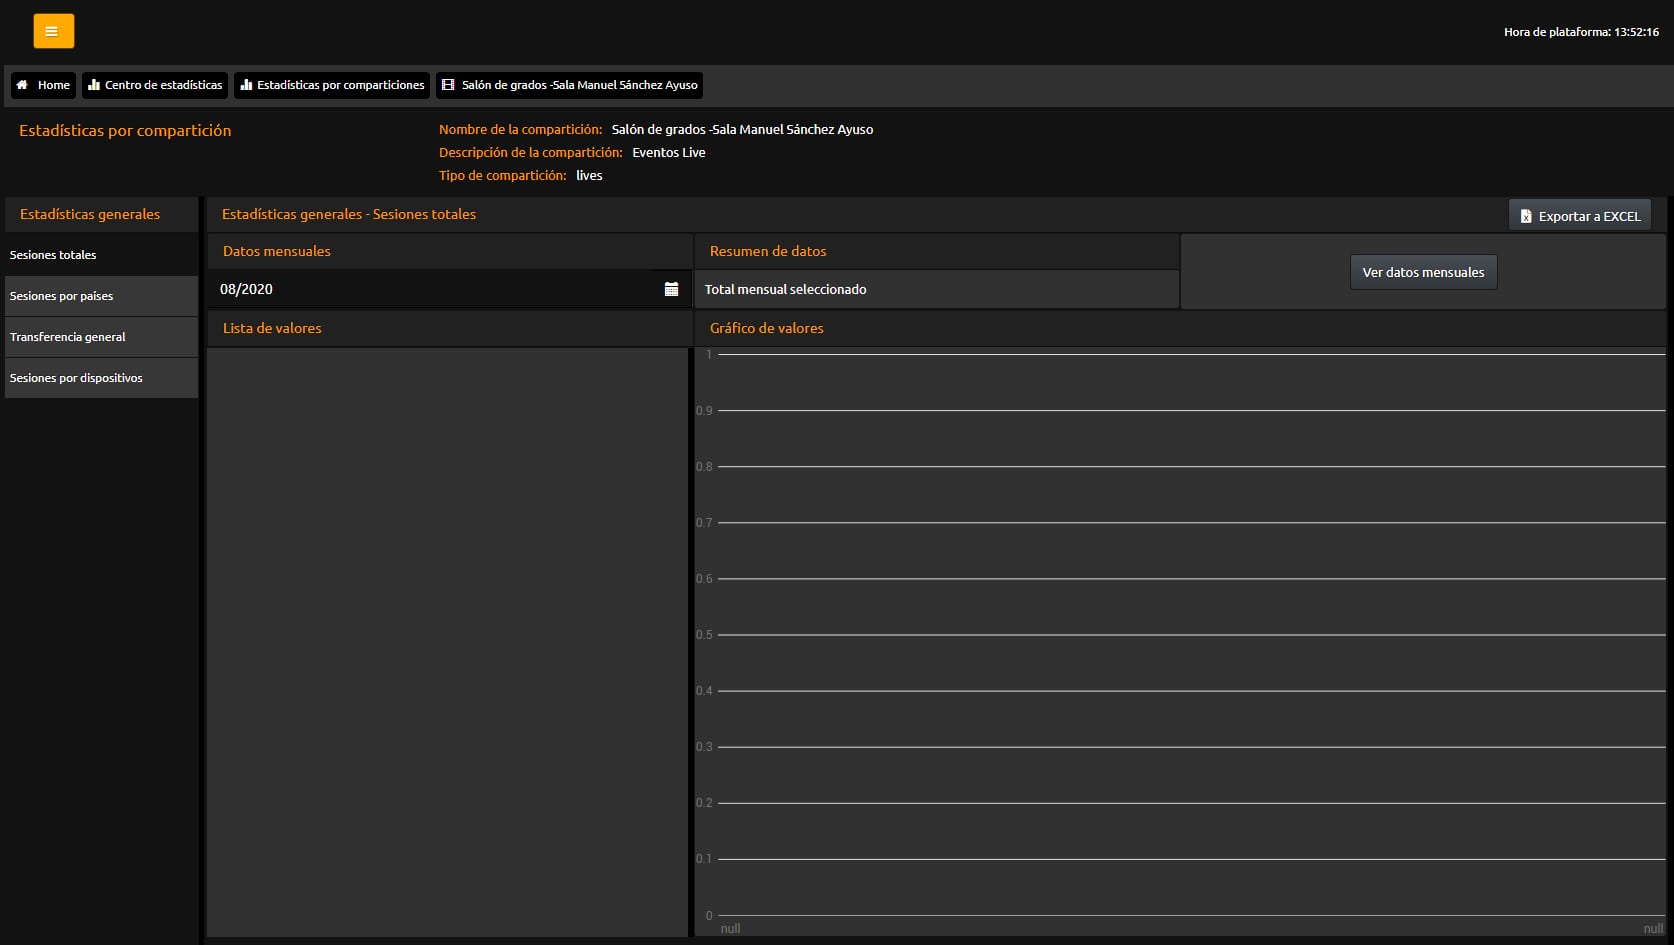Select Sesiones por países in sidebar
This screenshot has height=945, width=1674.
[101, 296]
